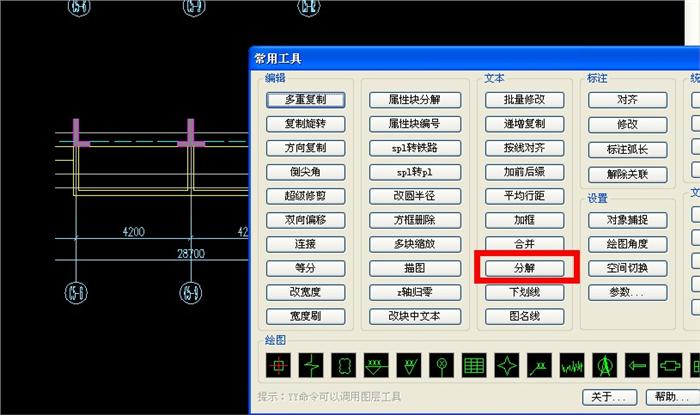The width and height of the screenshot is (700, 415).
Task: Click the 批量修改 text button
Action: 525,100
